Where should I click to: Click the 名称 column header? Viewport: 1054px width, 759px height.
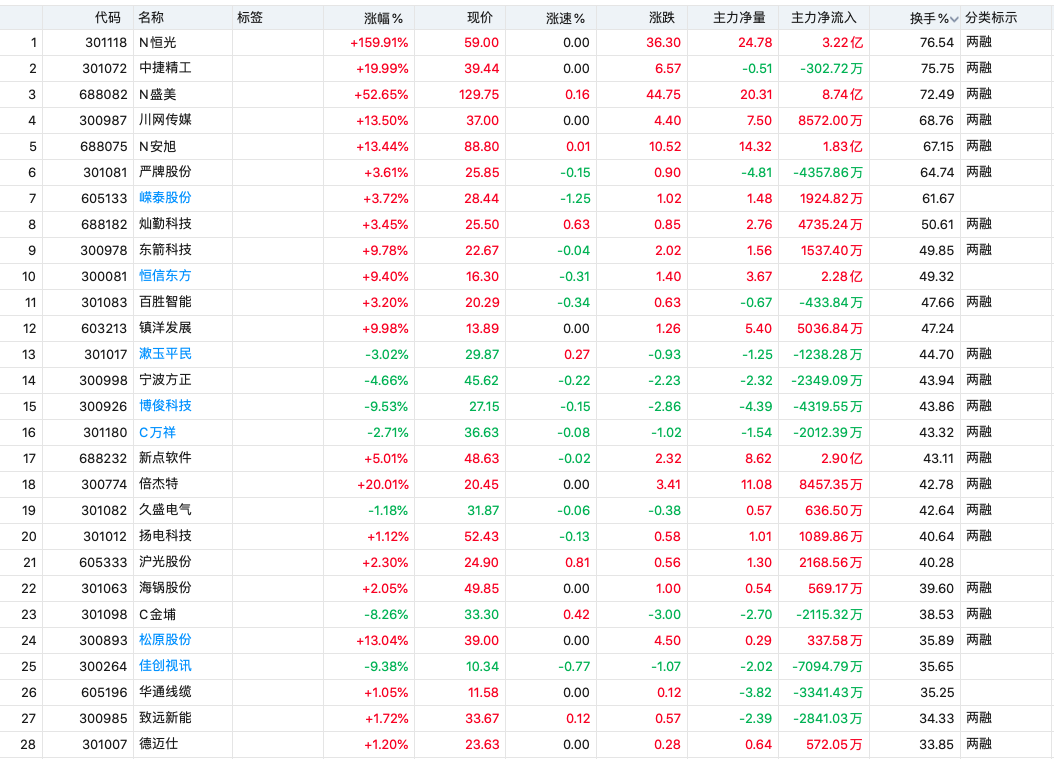pyautogui.click(x=151, y=17)
